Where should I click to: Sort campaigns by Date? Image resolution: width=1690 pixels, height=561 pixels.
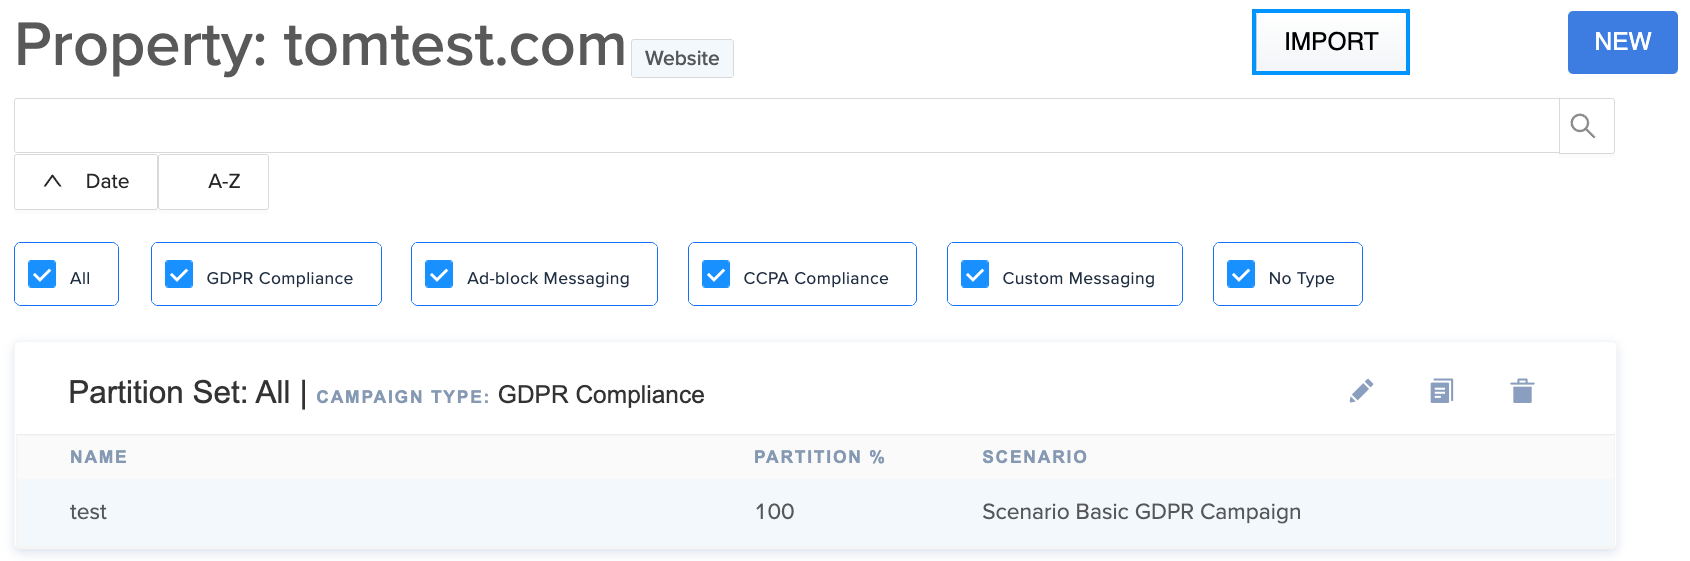[86, 182]
